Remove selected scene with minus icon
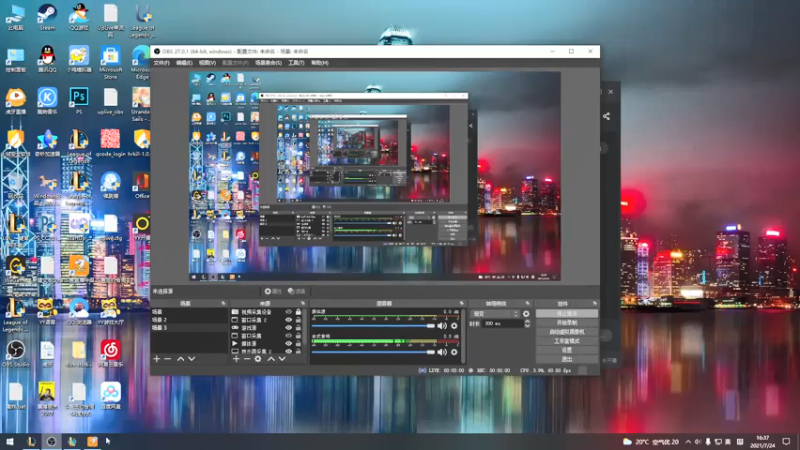 (167, 359)
